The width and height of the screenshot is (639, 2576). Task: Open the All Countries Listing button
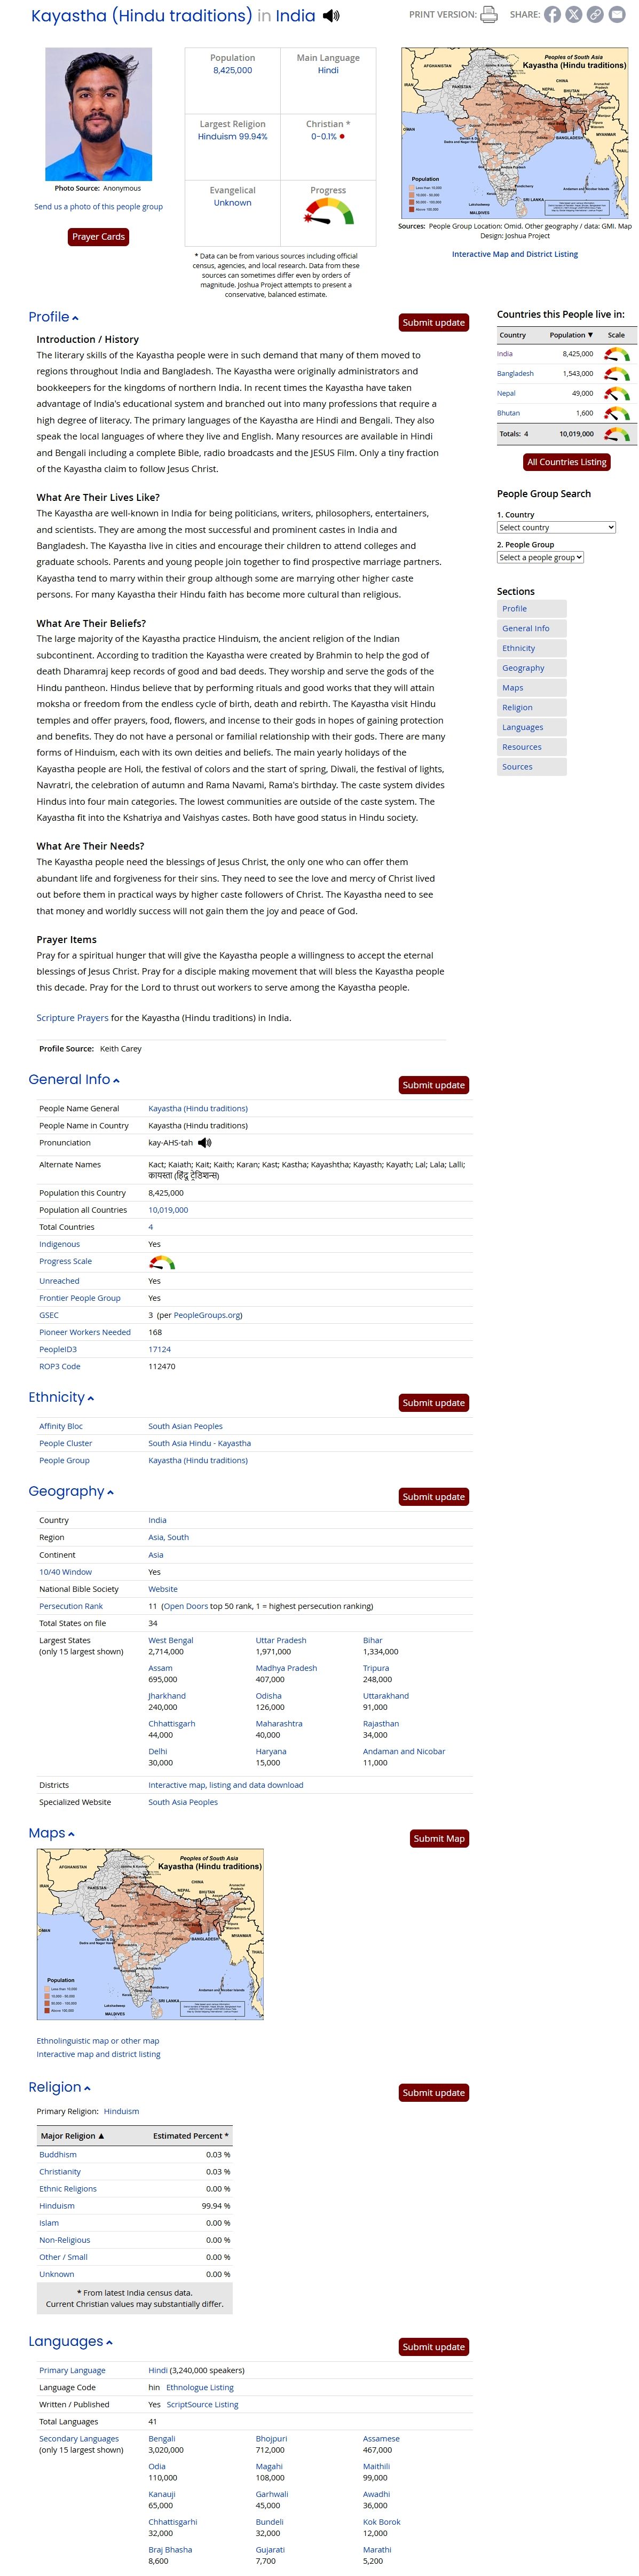(566, 462)
